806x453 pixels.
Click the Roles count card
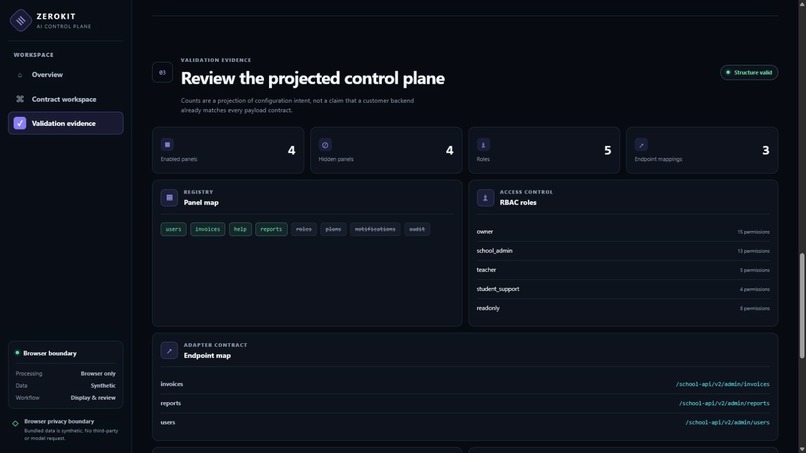pyautogui.click(x=544, y=150)
